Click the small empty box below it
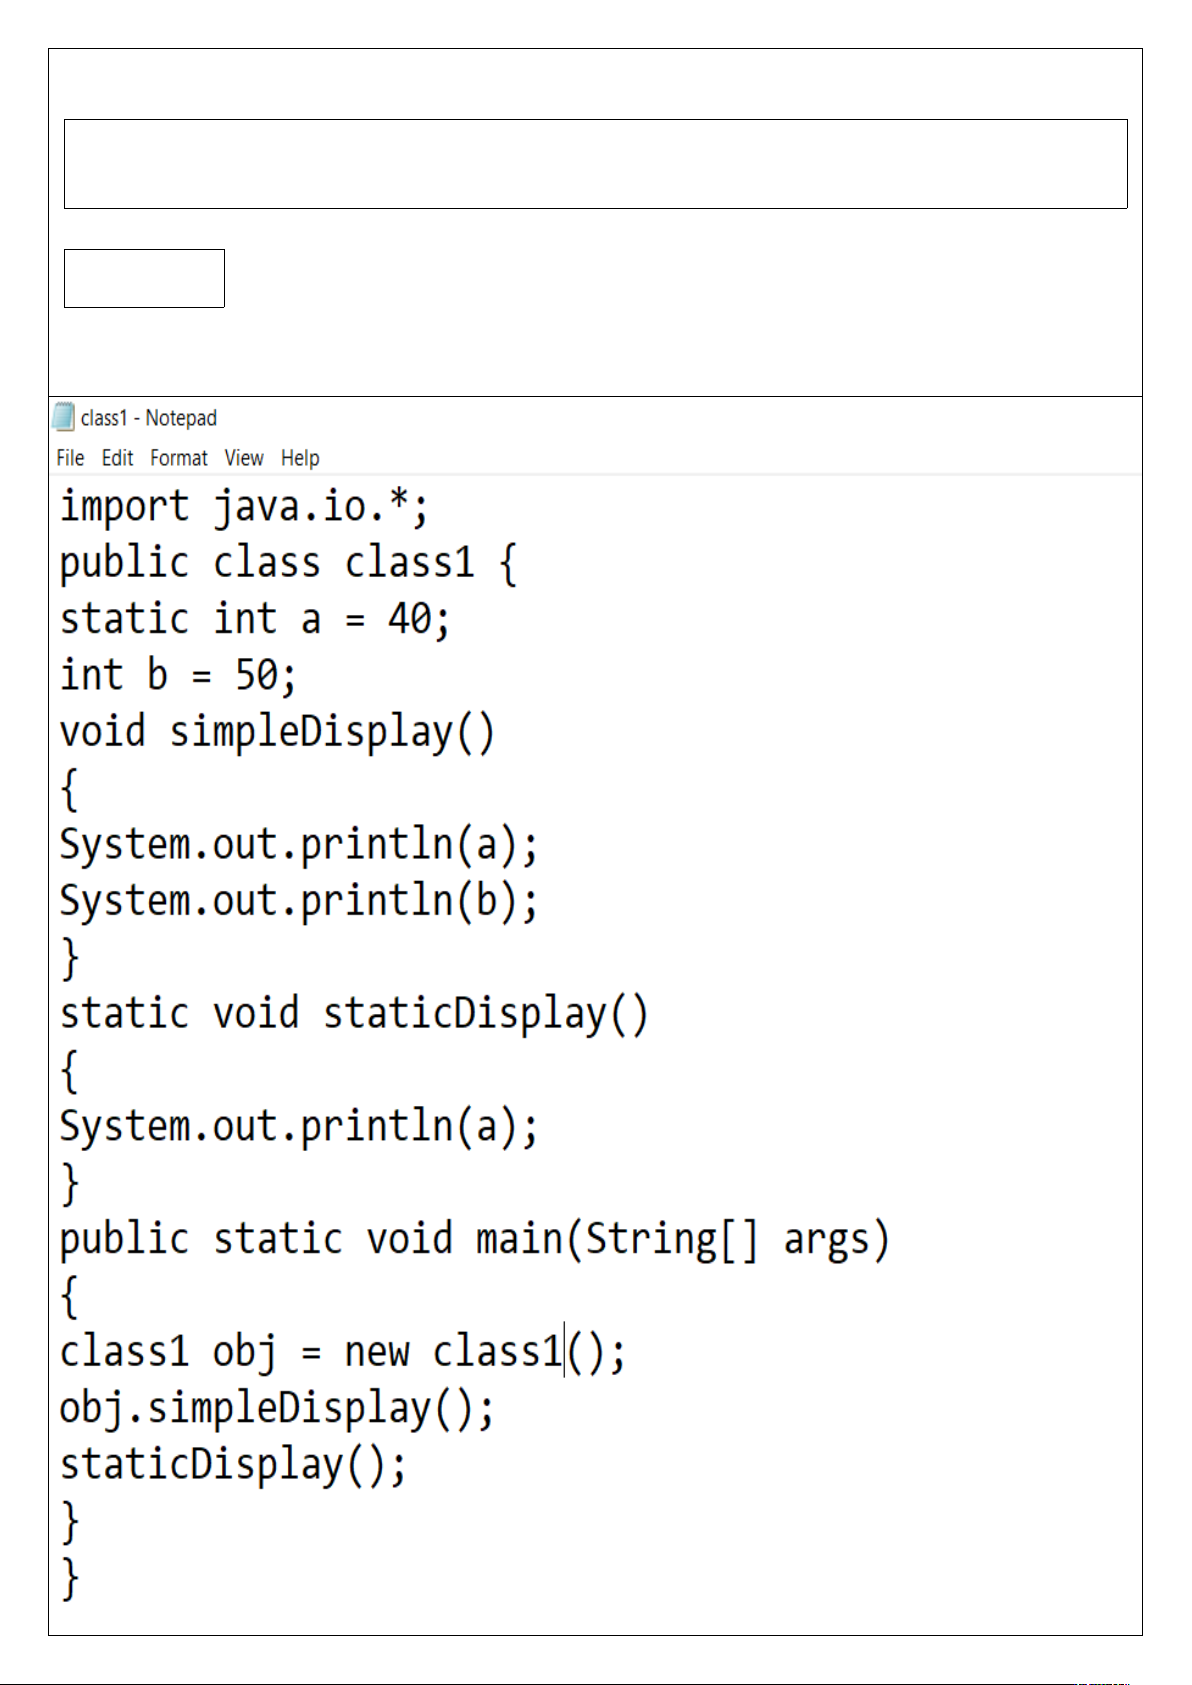The height and width of the screenshot is (1685, 1192). point(144,278)
